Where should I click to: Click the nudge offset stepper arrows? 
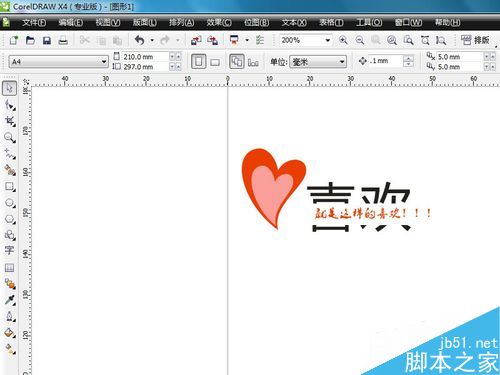tap(408, 61)
